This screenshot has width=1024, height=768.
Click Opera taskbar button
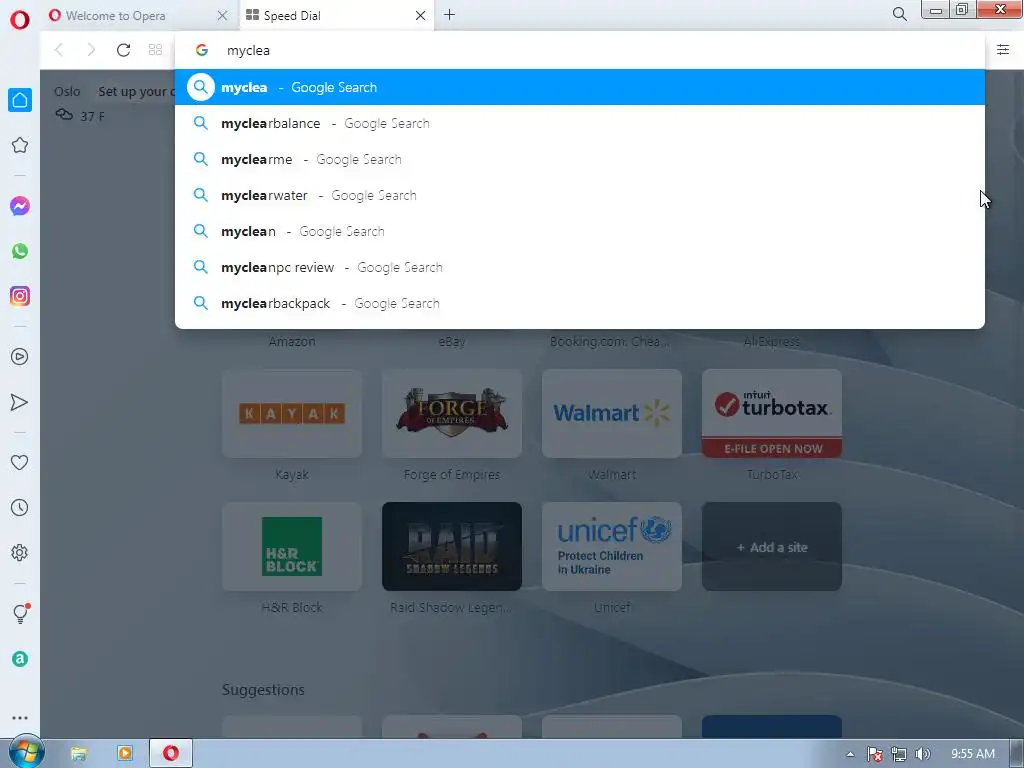(171, 753)
